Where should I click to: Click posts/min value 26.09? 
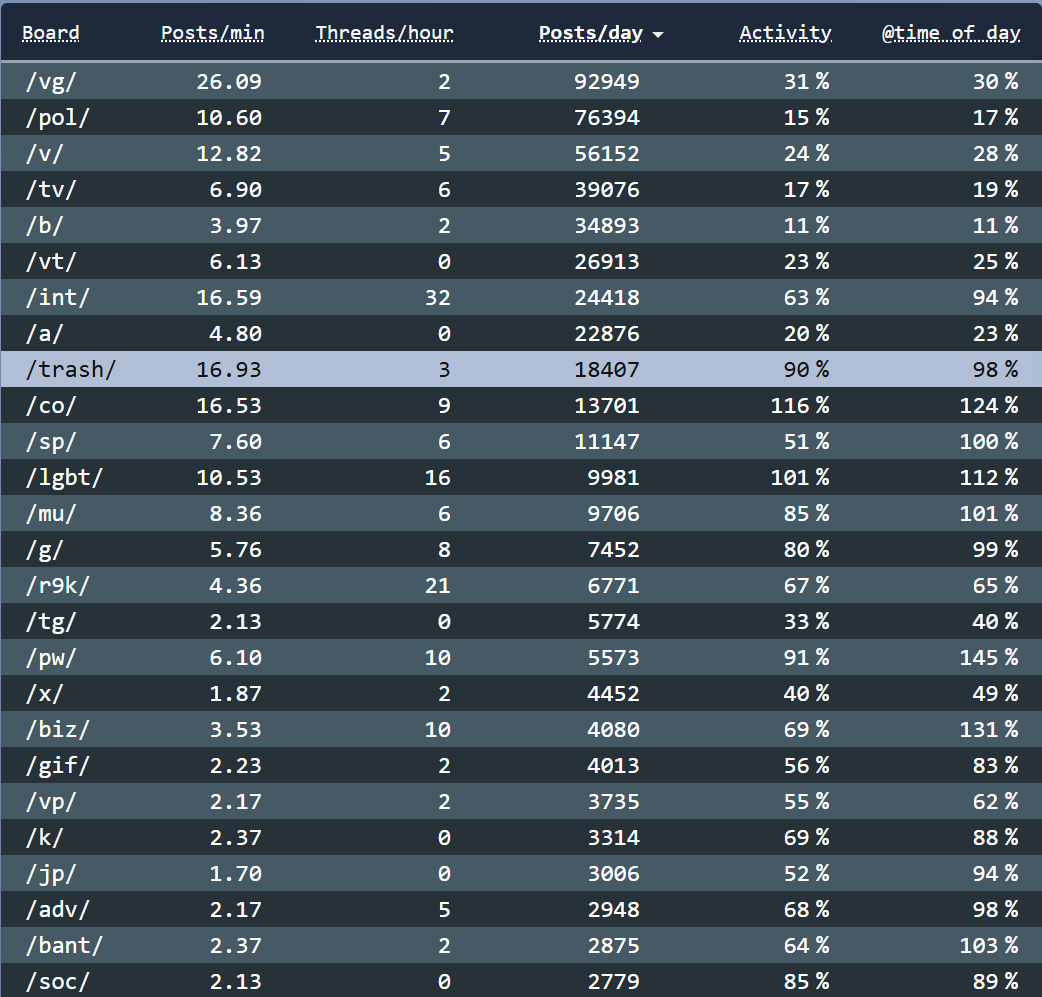pyautogui.click(x=229, y=81)
